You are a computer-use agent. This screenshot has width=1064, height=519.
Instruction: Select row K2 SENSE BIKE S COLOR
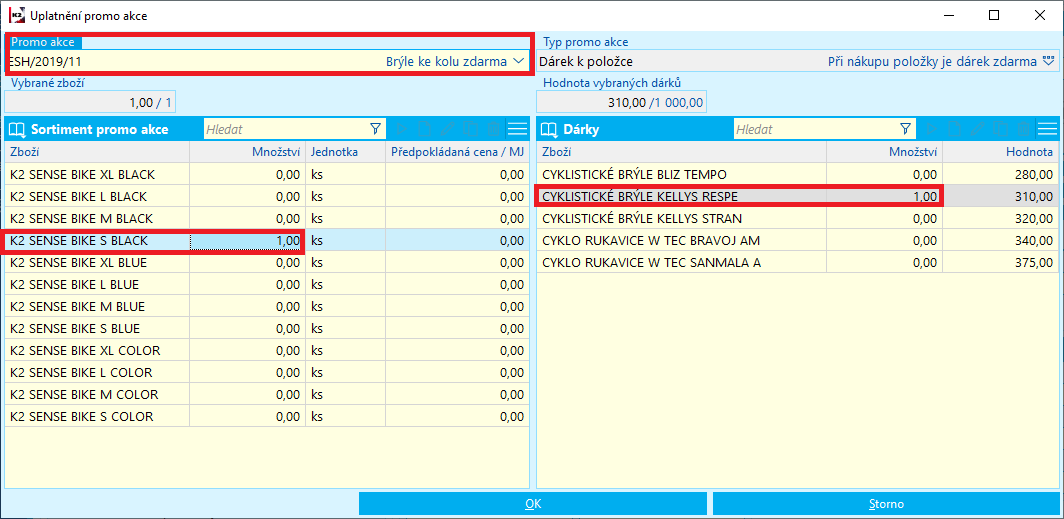click(267, 416)
